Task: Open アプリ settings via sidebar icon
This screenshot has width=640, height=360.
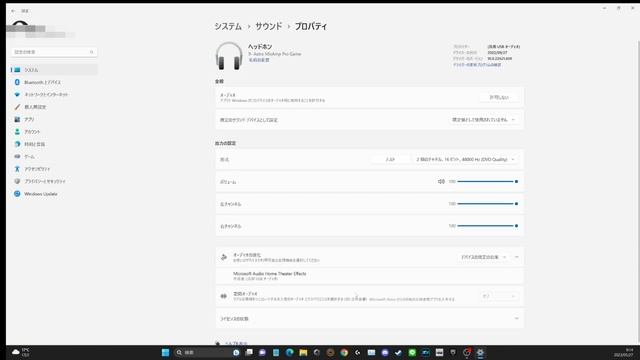Action: [17, 120]
